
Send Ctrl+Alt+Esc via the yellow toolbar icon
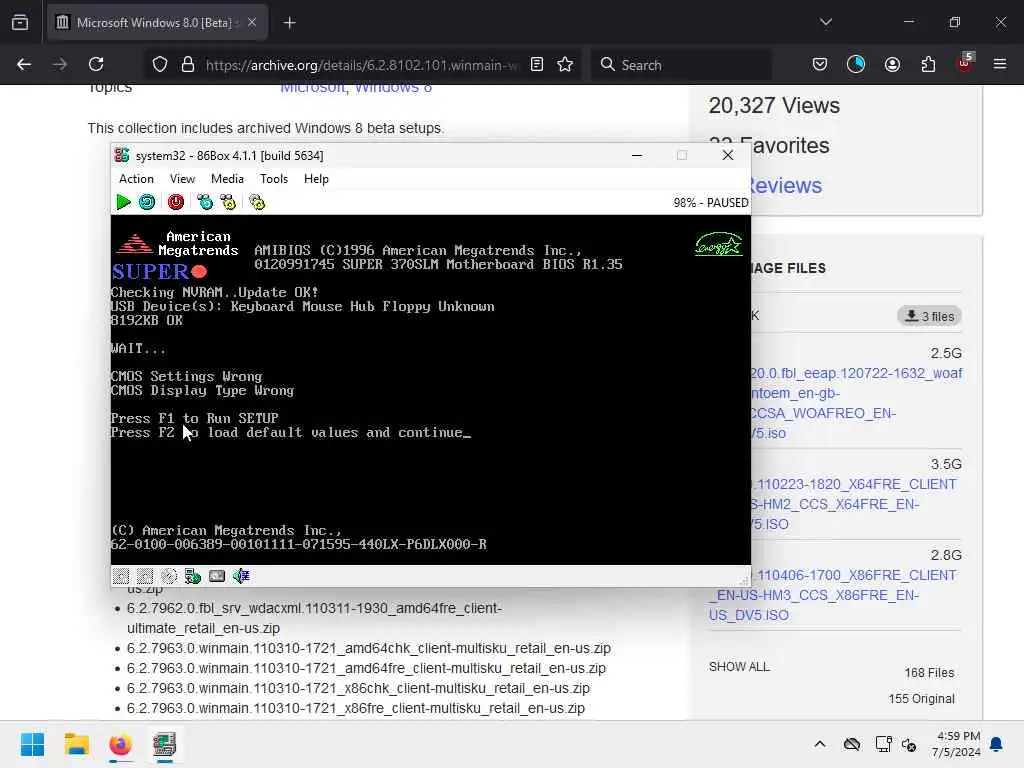pyautogui.click(x=228, y=202)
